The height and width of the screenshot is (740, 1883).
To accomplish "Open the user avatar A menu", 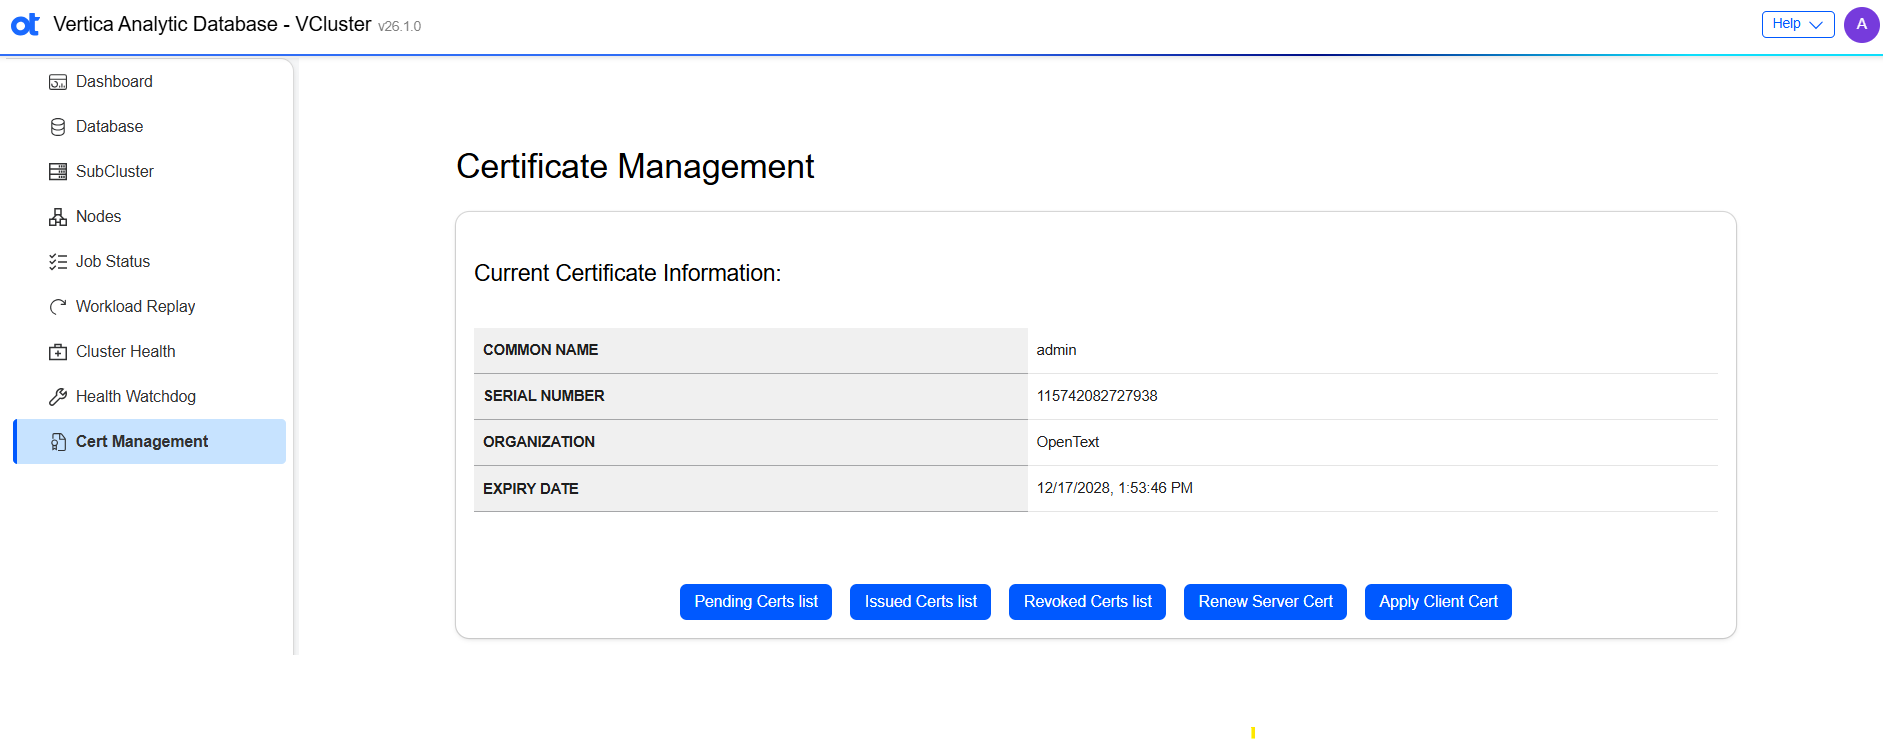I will [1861, 24].
